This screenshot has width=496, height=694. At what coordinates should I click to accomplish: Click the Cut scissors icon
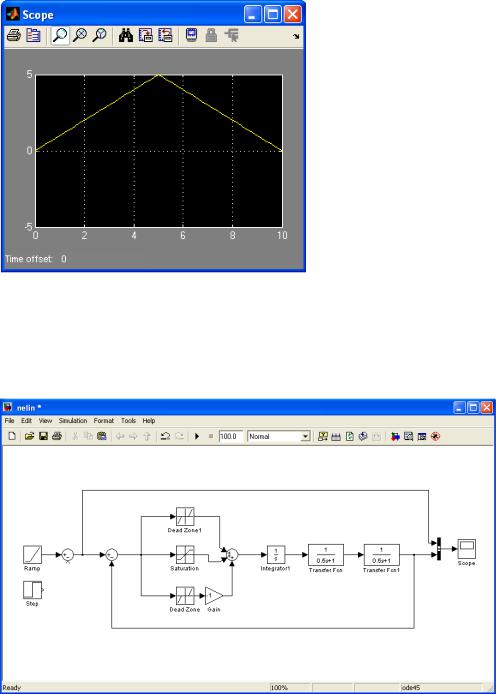[x=75, y=436]
